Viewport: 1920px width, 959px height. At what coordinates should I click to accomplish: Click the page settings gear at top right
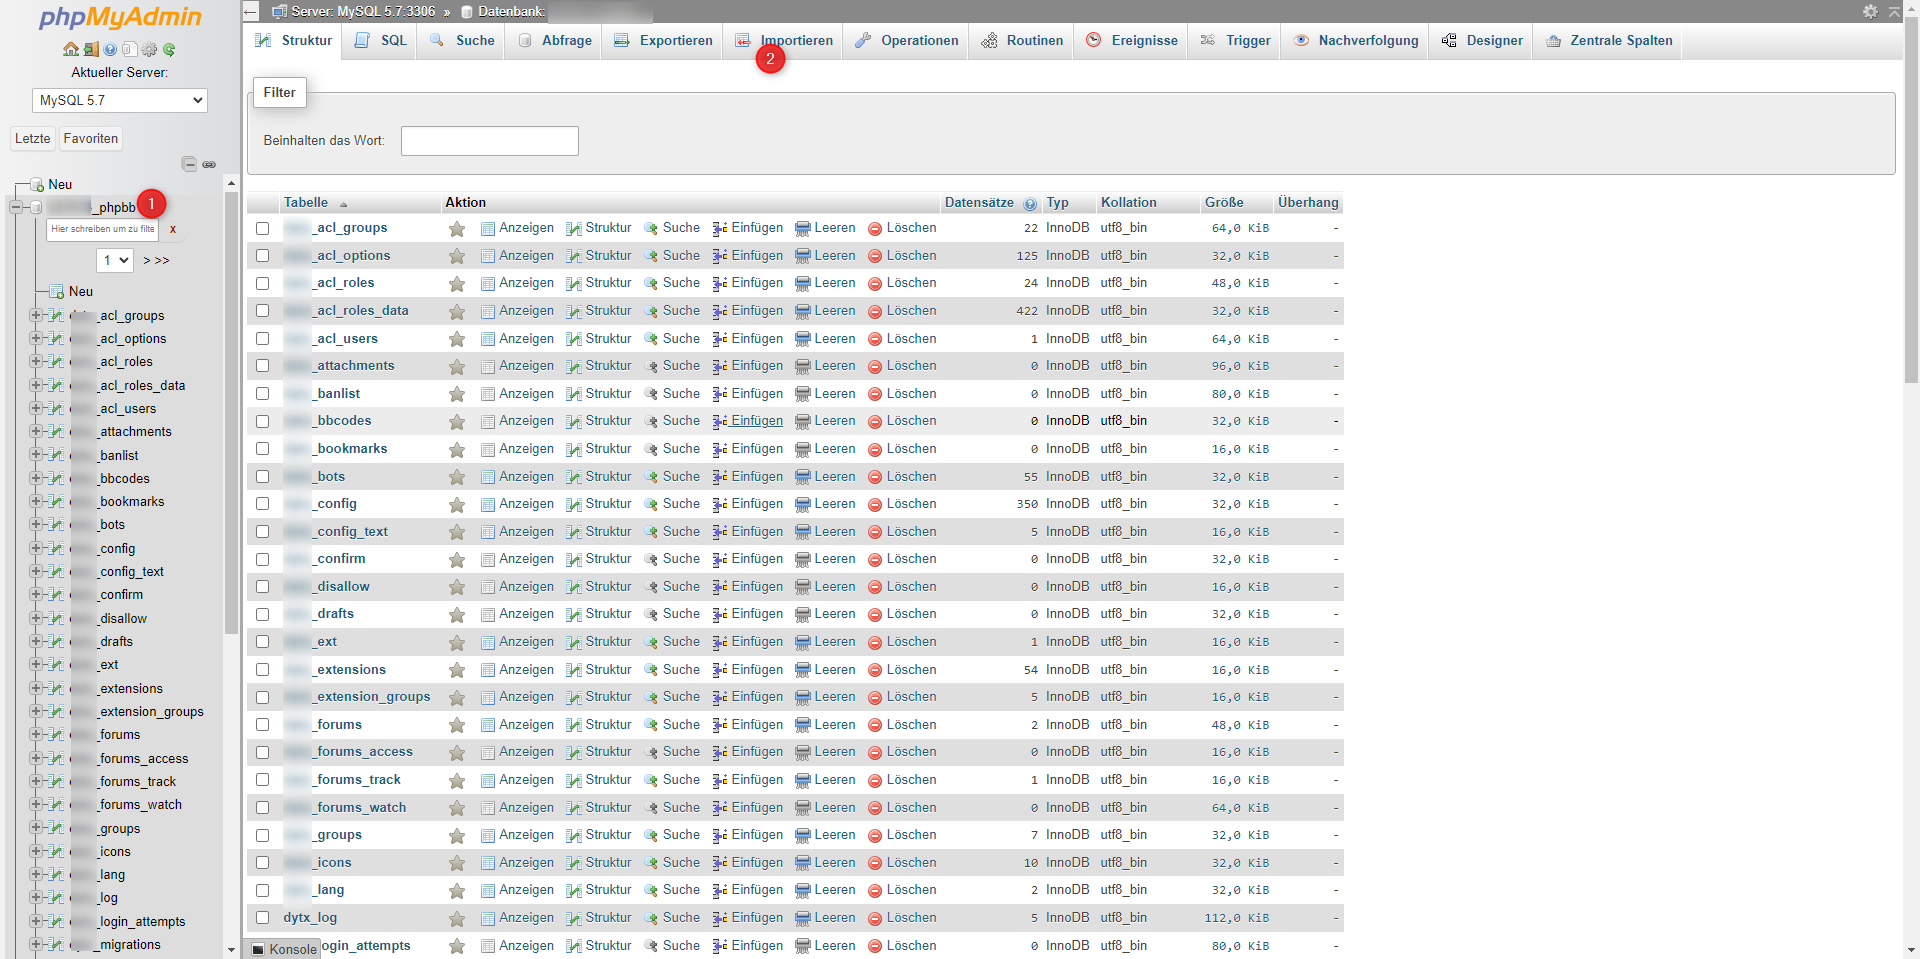[x=1870, y=11]
